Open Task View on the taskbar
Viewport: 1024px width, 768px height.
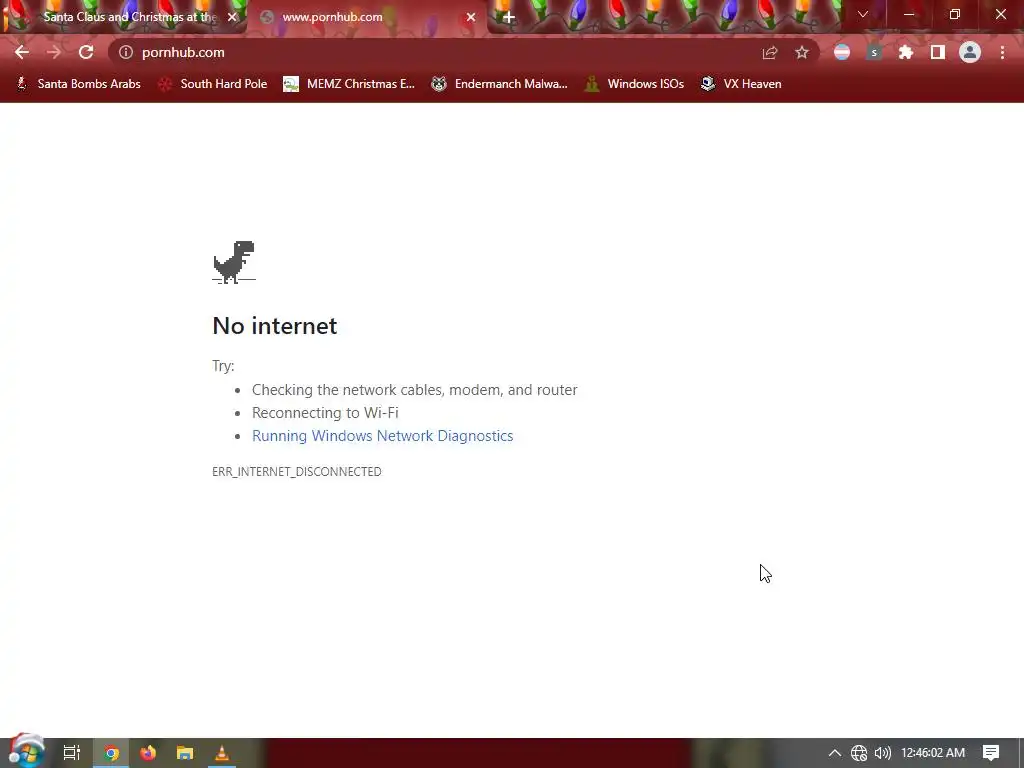(x=72, y=752)
